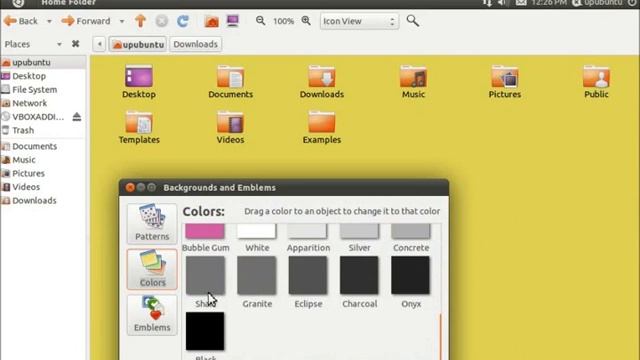Close the Places sidebar pane
Screen dimensions: 640x360
click(76, 44)
